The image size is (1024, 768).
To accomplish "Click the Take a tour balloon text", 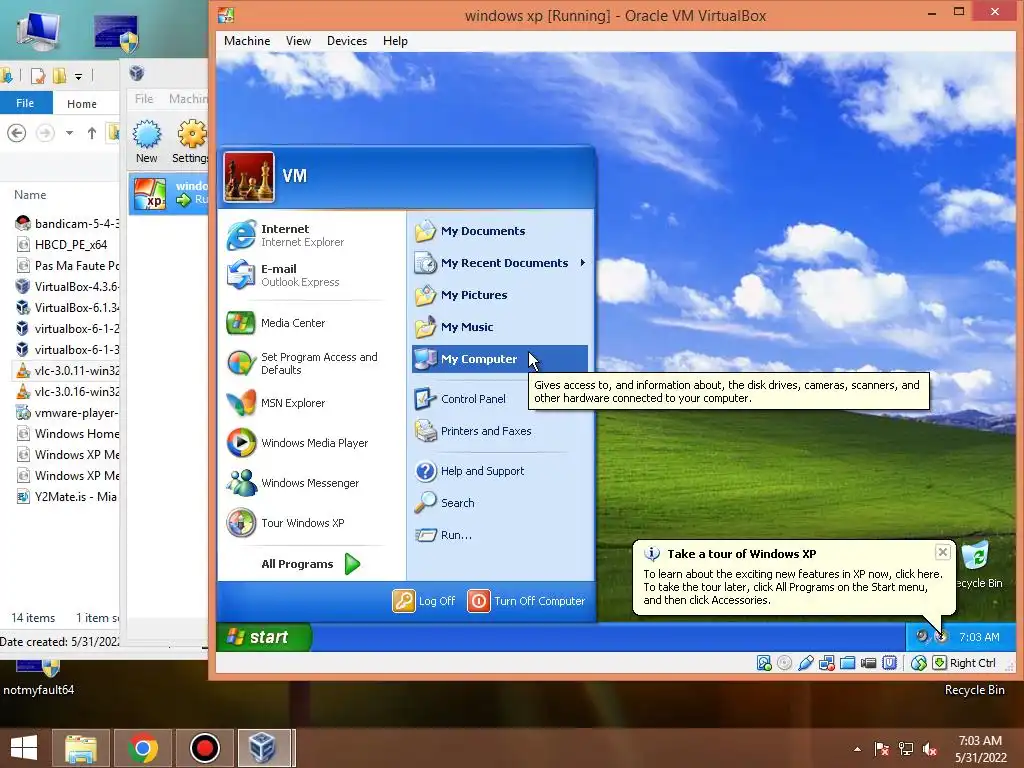I will coord(793,586).
